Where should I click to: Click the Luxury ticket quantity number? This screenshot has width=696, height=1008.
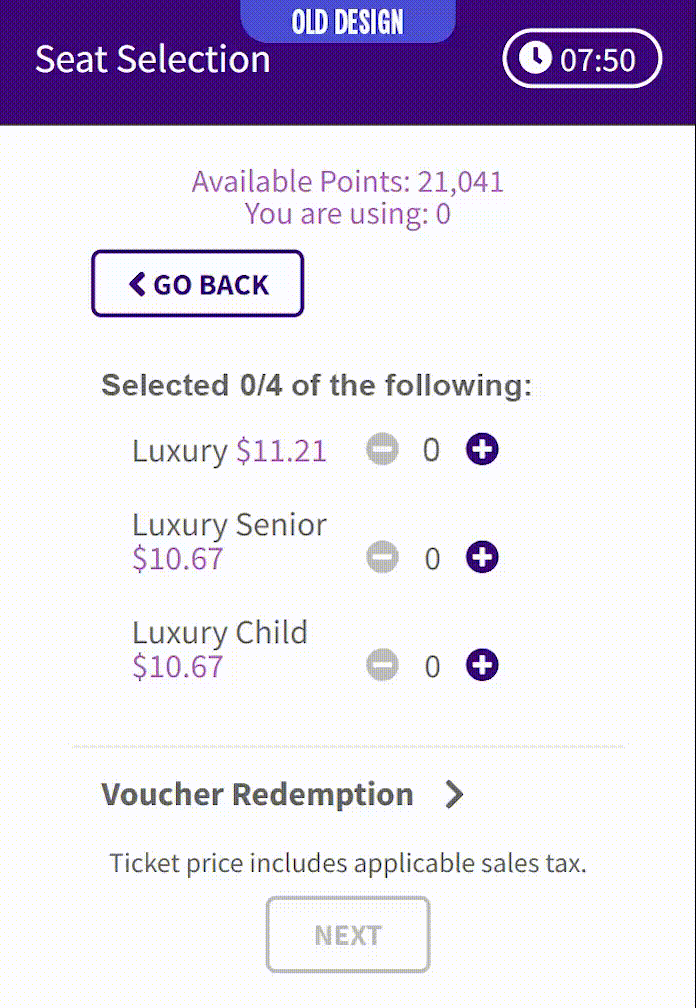[431, 450]
